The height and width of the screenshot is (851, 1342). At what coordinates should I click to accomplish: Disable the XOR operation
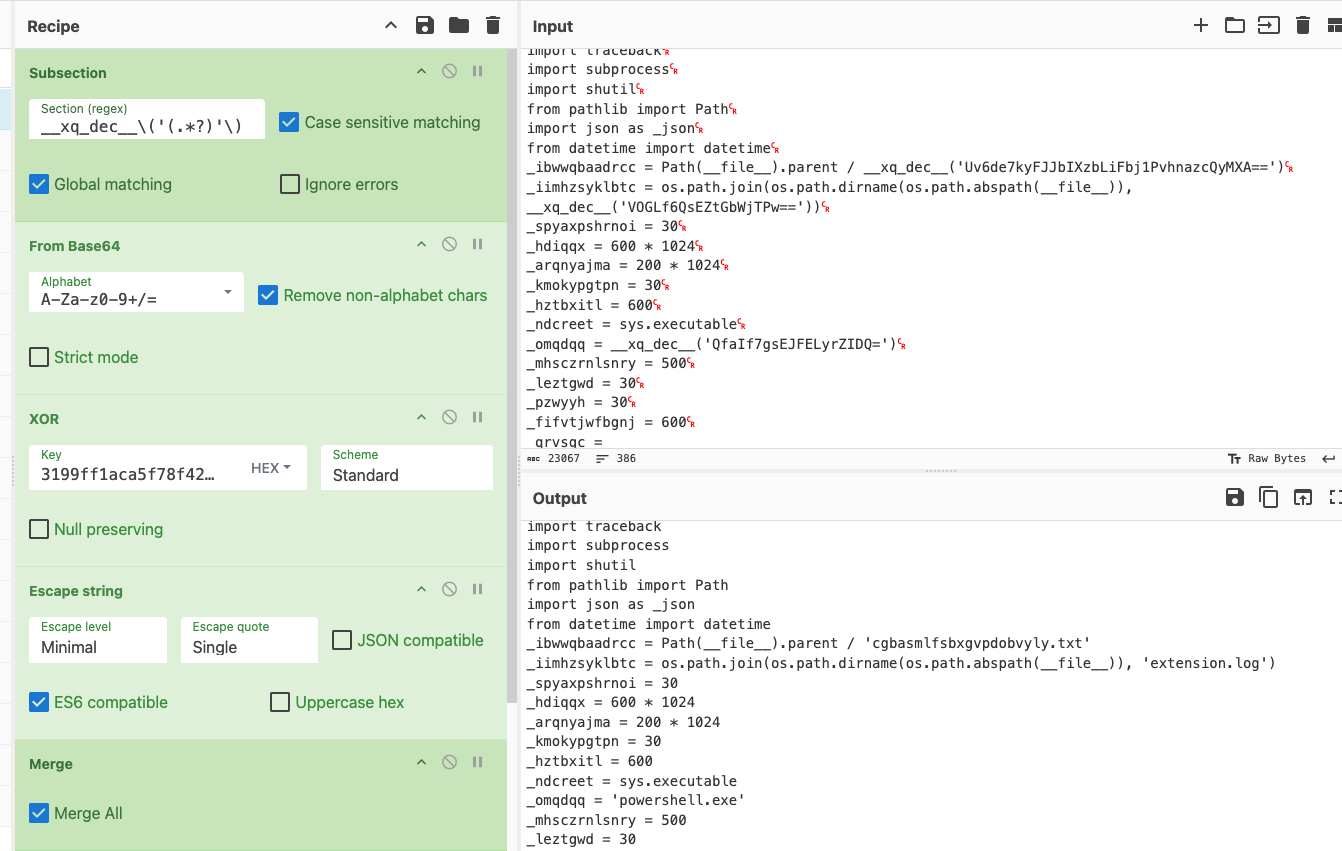click(449, 418)
